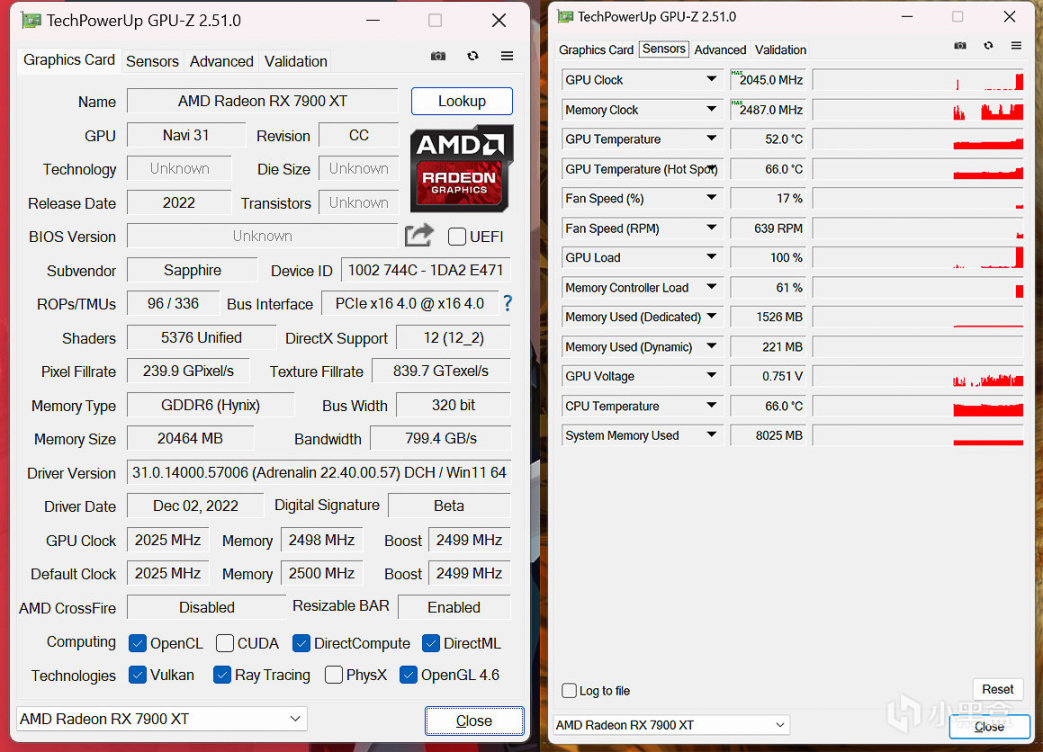Switch to Sensors tab in left window
Image resolution: width=1043 pixels, height=752 pixels.
click(x=152, y=61)
